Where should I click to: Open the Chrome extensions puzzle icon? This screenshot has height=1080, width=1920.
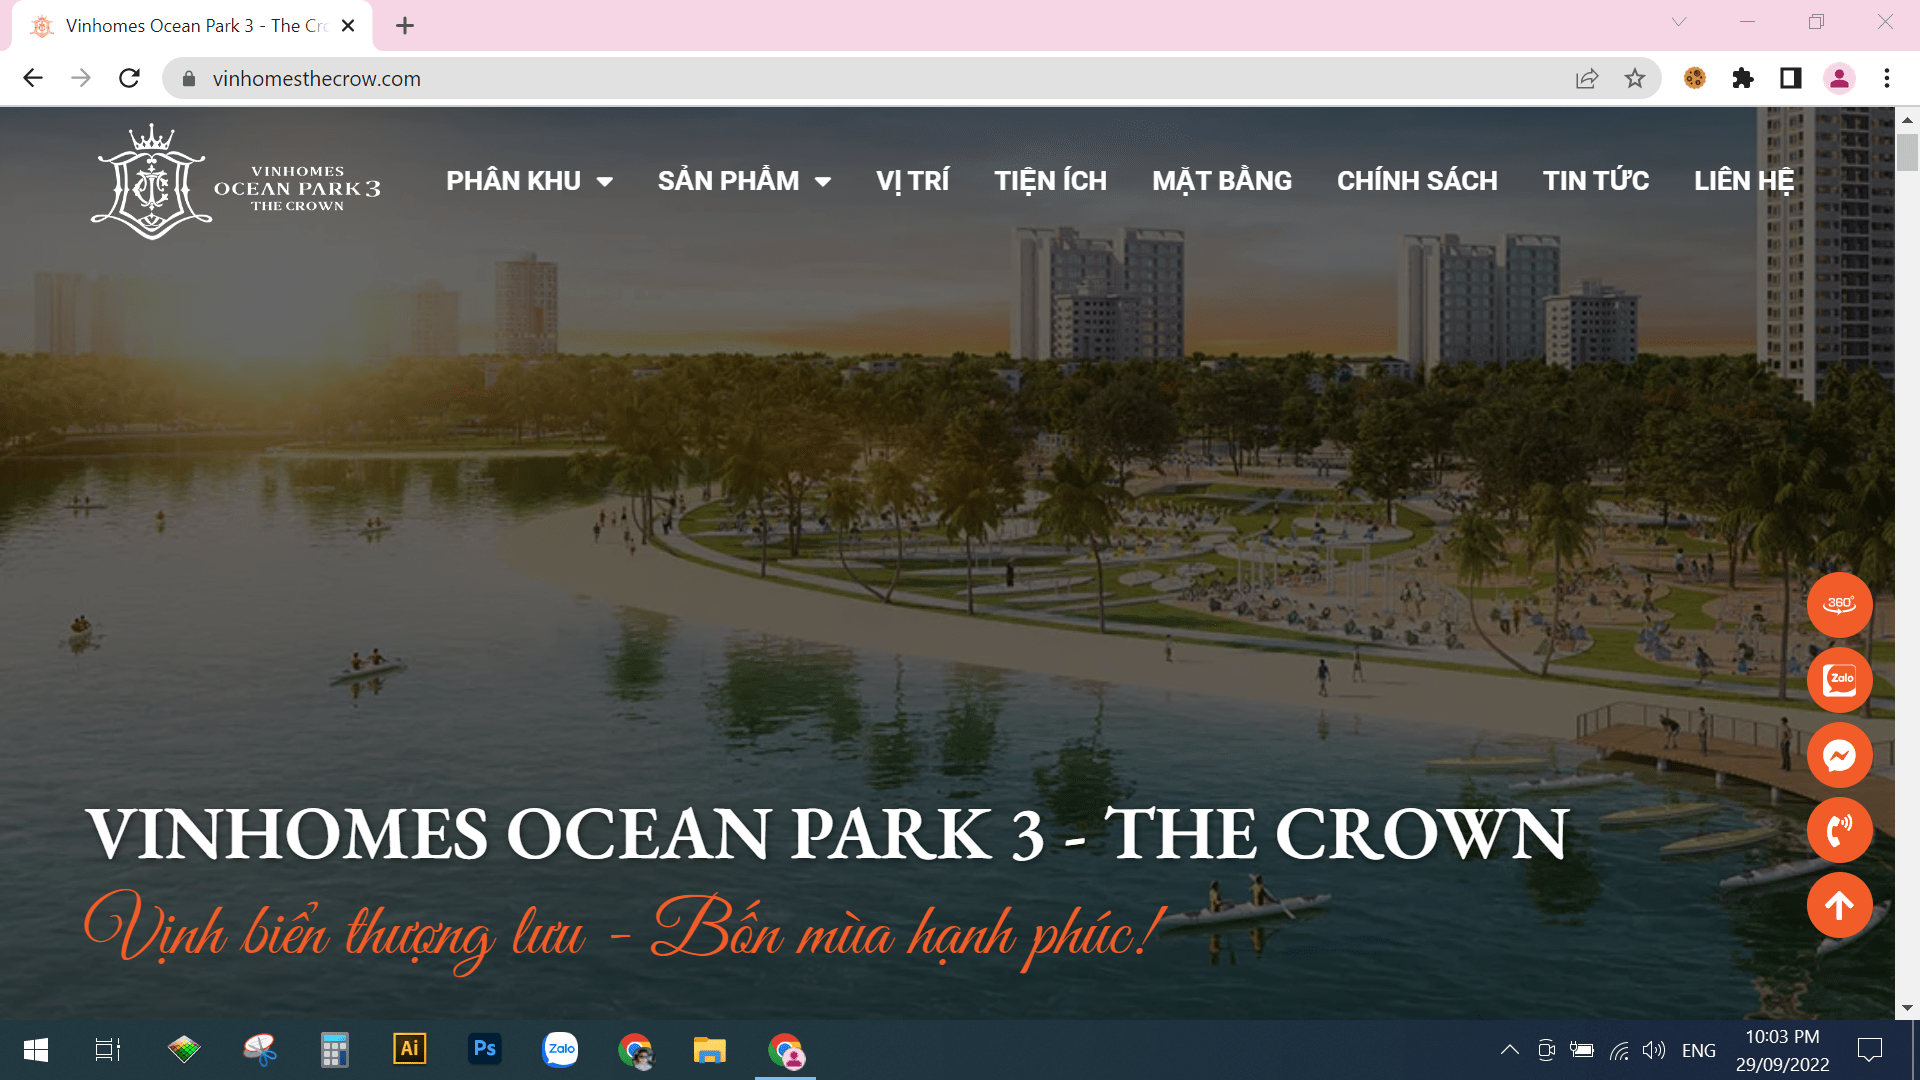(x=1742, y=78)
